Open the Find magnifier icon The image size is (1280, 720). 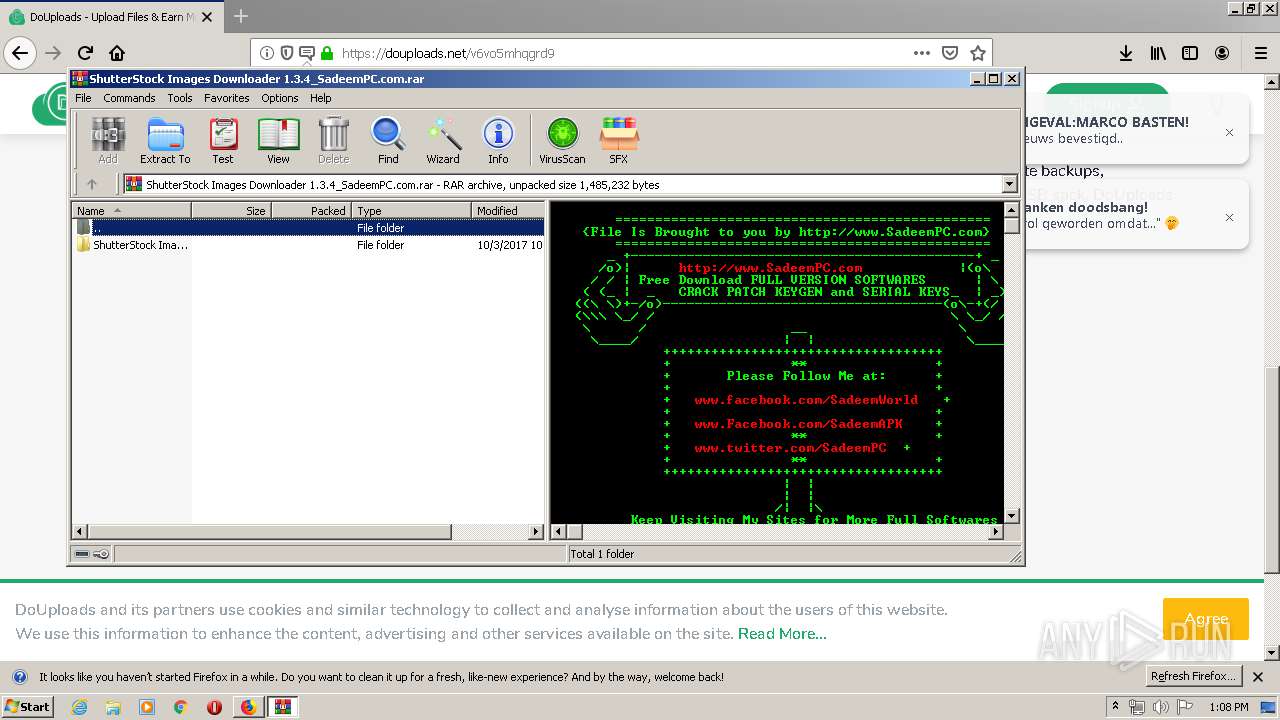(388, 140)
